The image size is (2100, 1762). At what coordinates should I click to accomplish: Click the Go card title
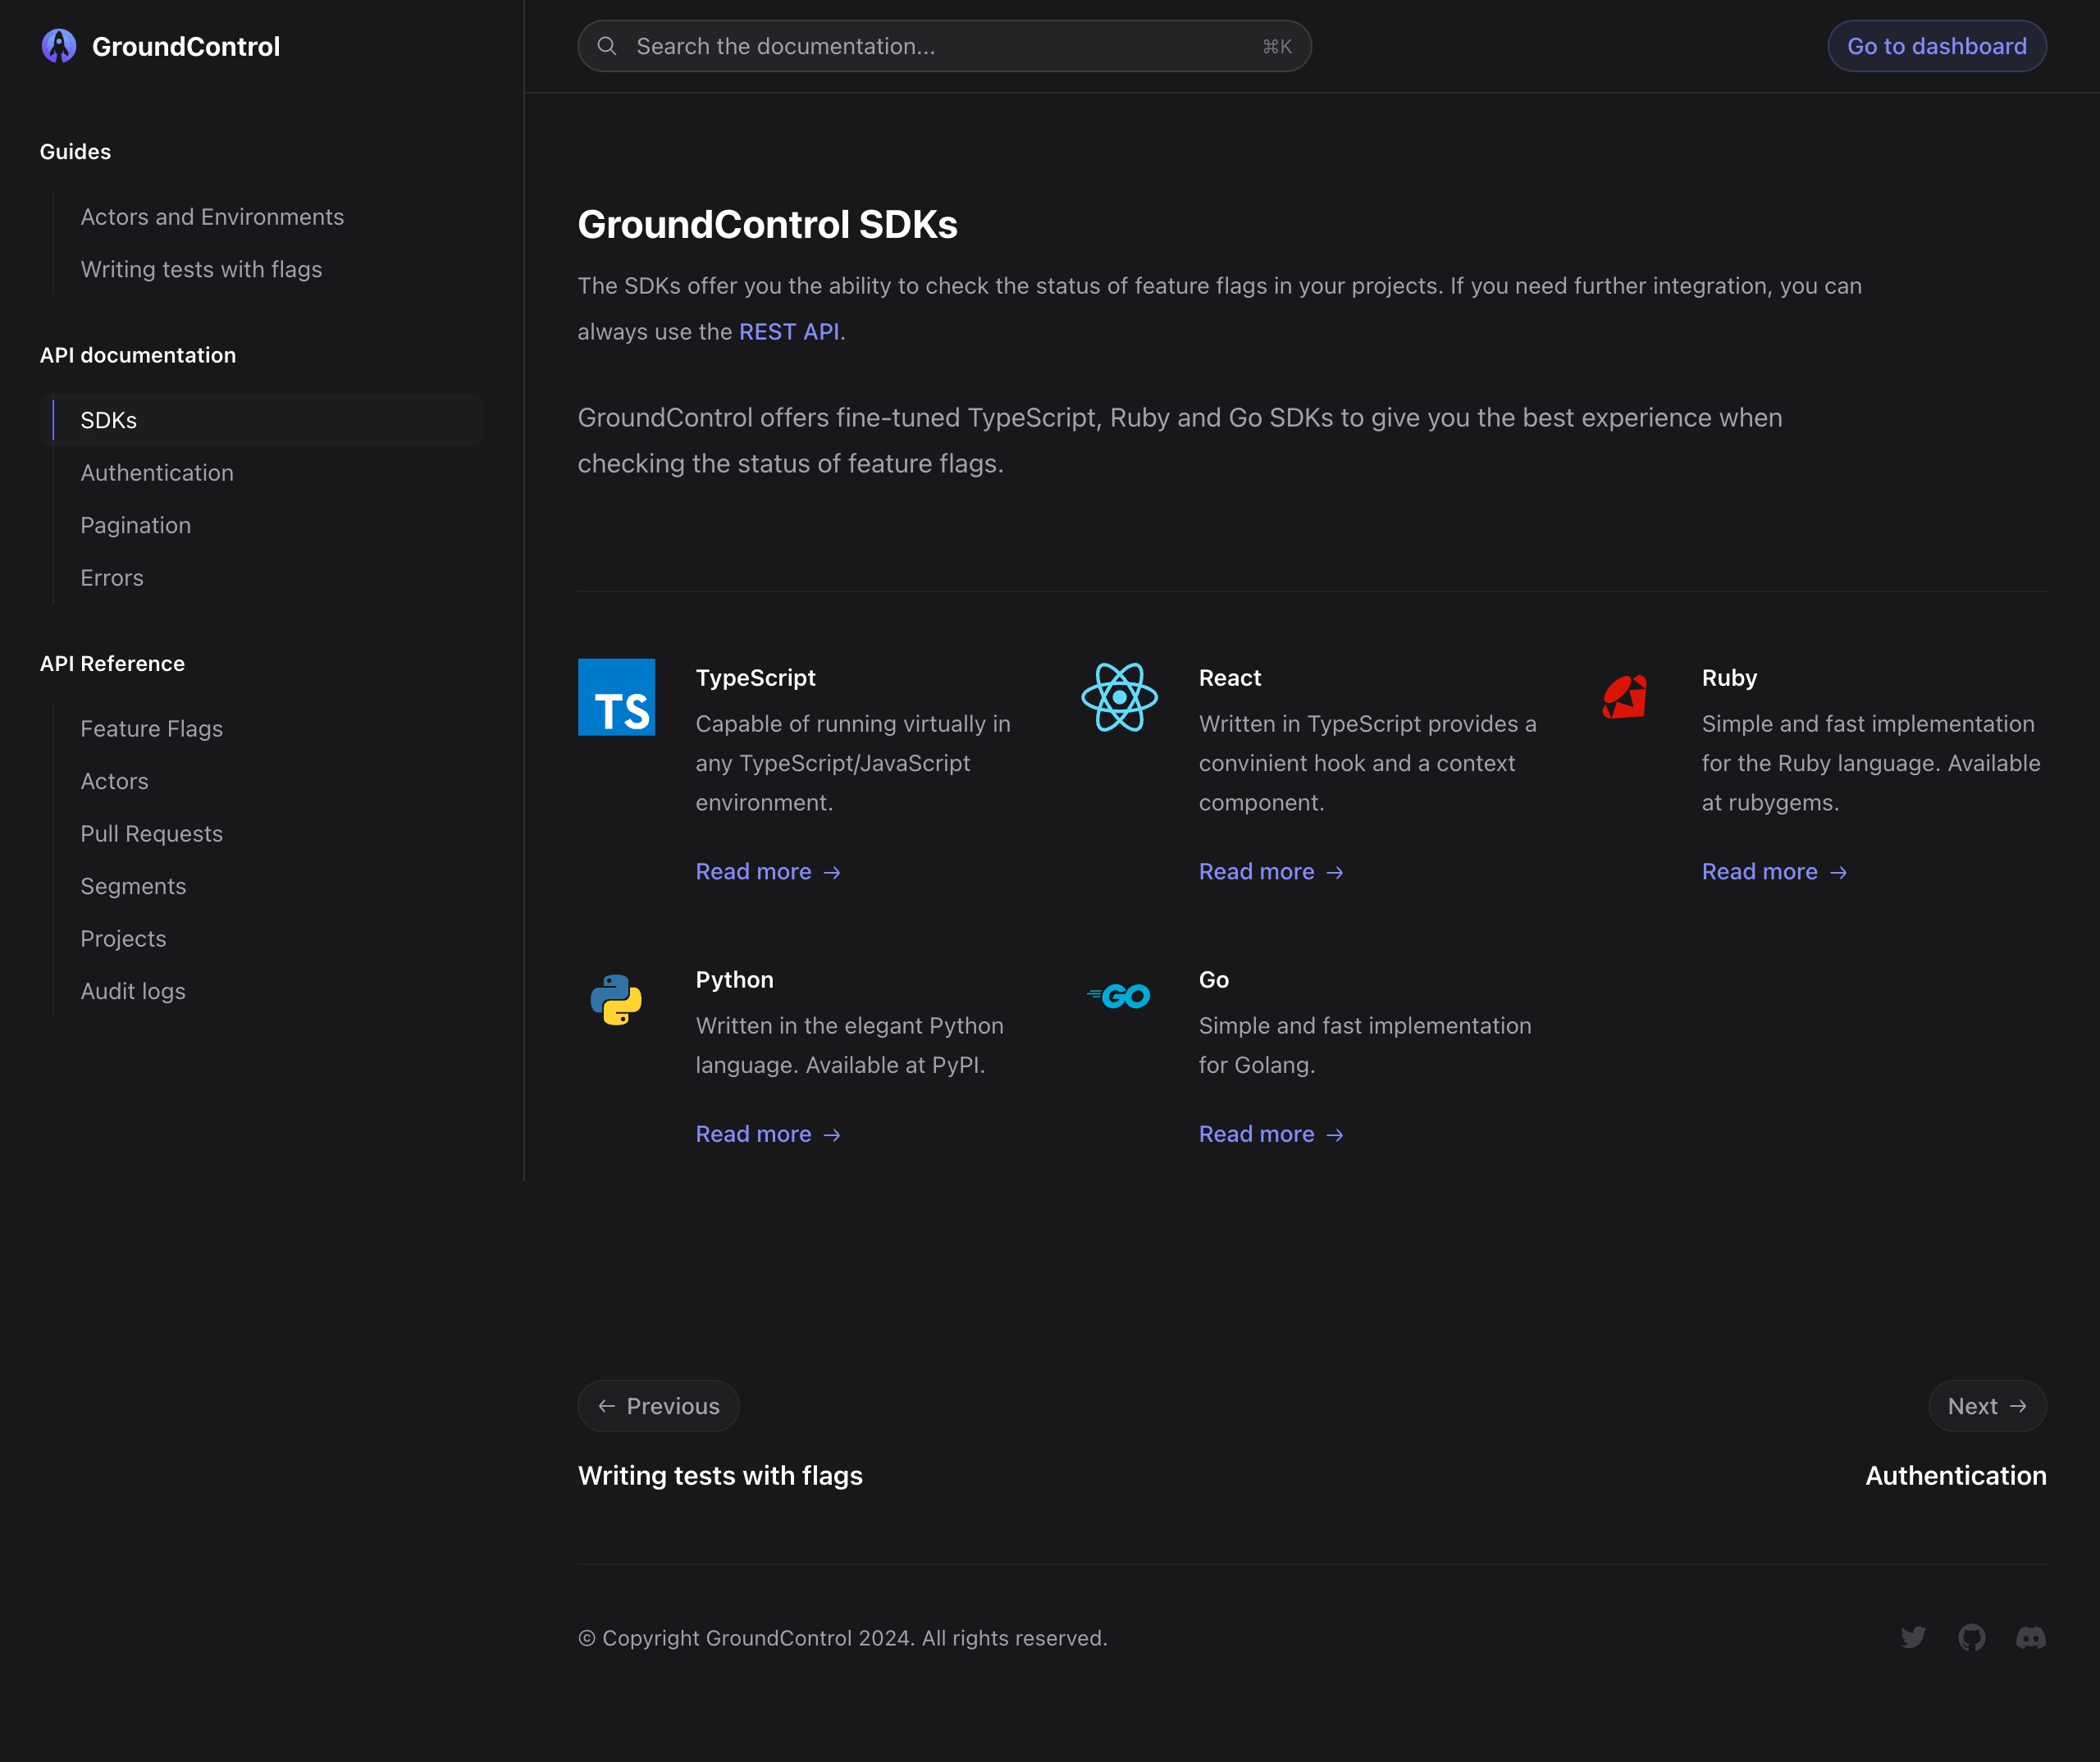1214,980
